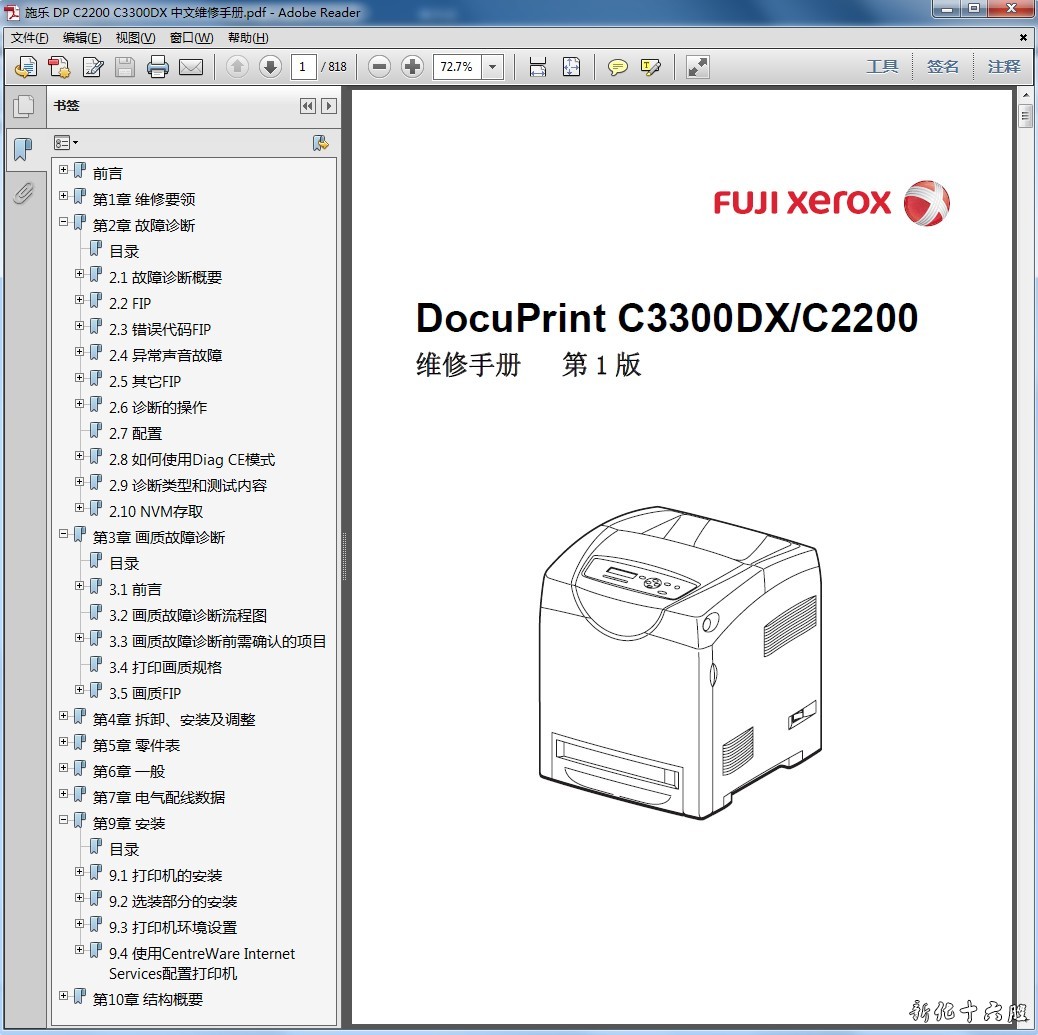Click the email envelope icon

(x=191, y=67)
